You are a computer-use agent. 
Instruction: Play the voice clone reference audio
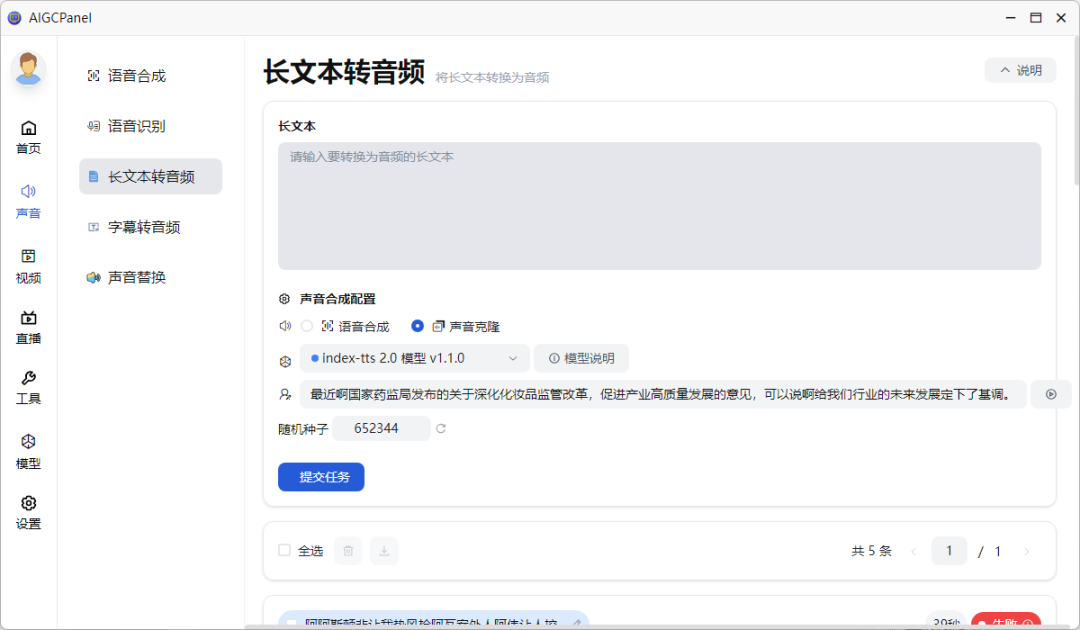coord(1050,394)
